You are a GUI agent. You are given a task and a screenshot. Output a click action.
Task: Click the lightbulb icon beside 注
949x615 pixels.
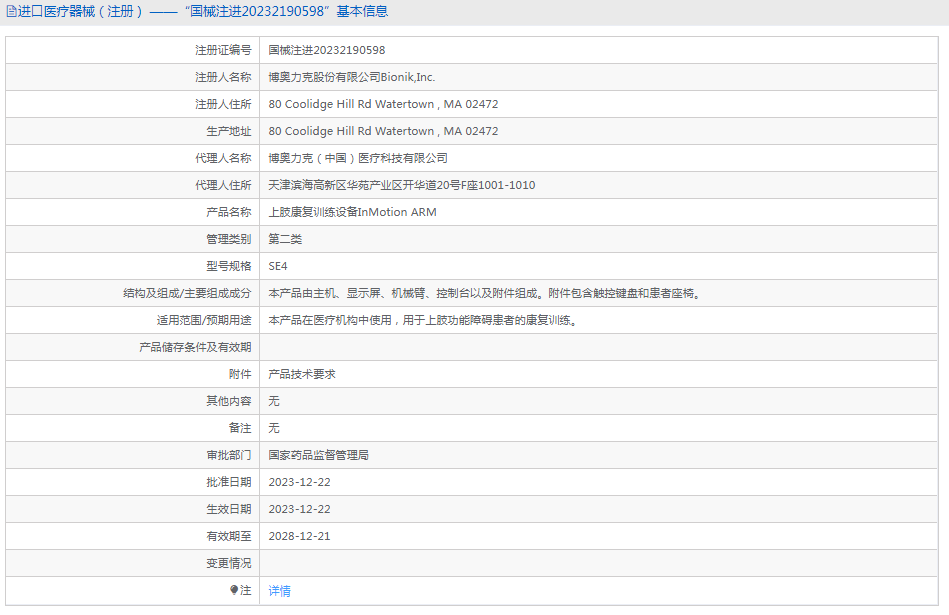click(x=234, y=590)
